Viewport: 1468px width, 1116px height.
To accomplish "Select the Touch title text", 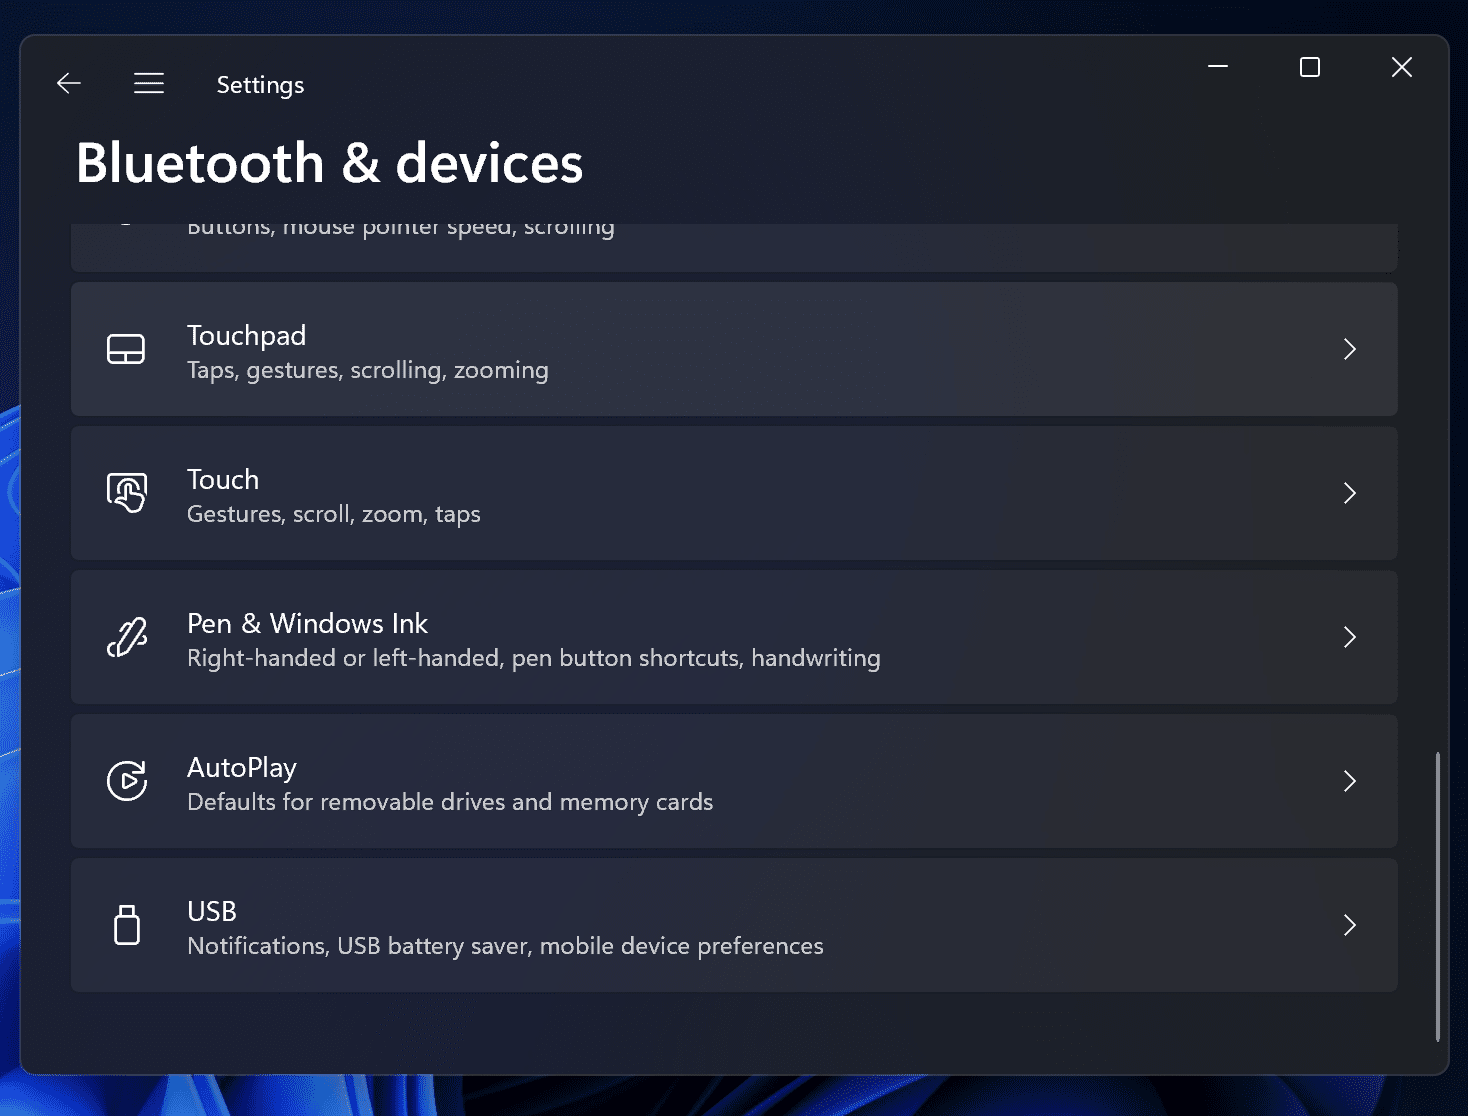I will click(x=223, y=480).
